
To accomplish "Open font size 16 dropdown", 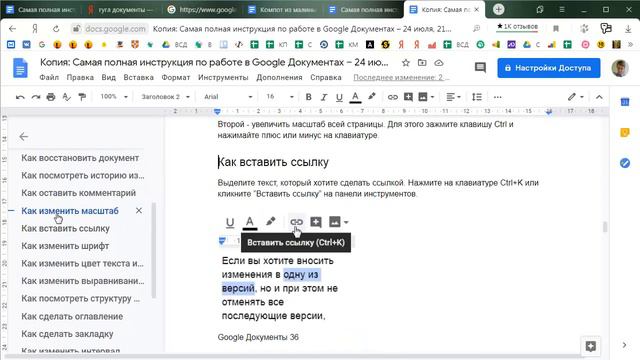I will [280, 97].
